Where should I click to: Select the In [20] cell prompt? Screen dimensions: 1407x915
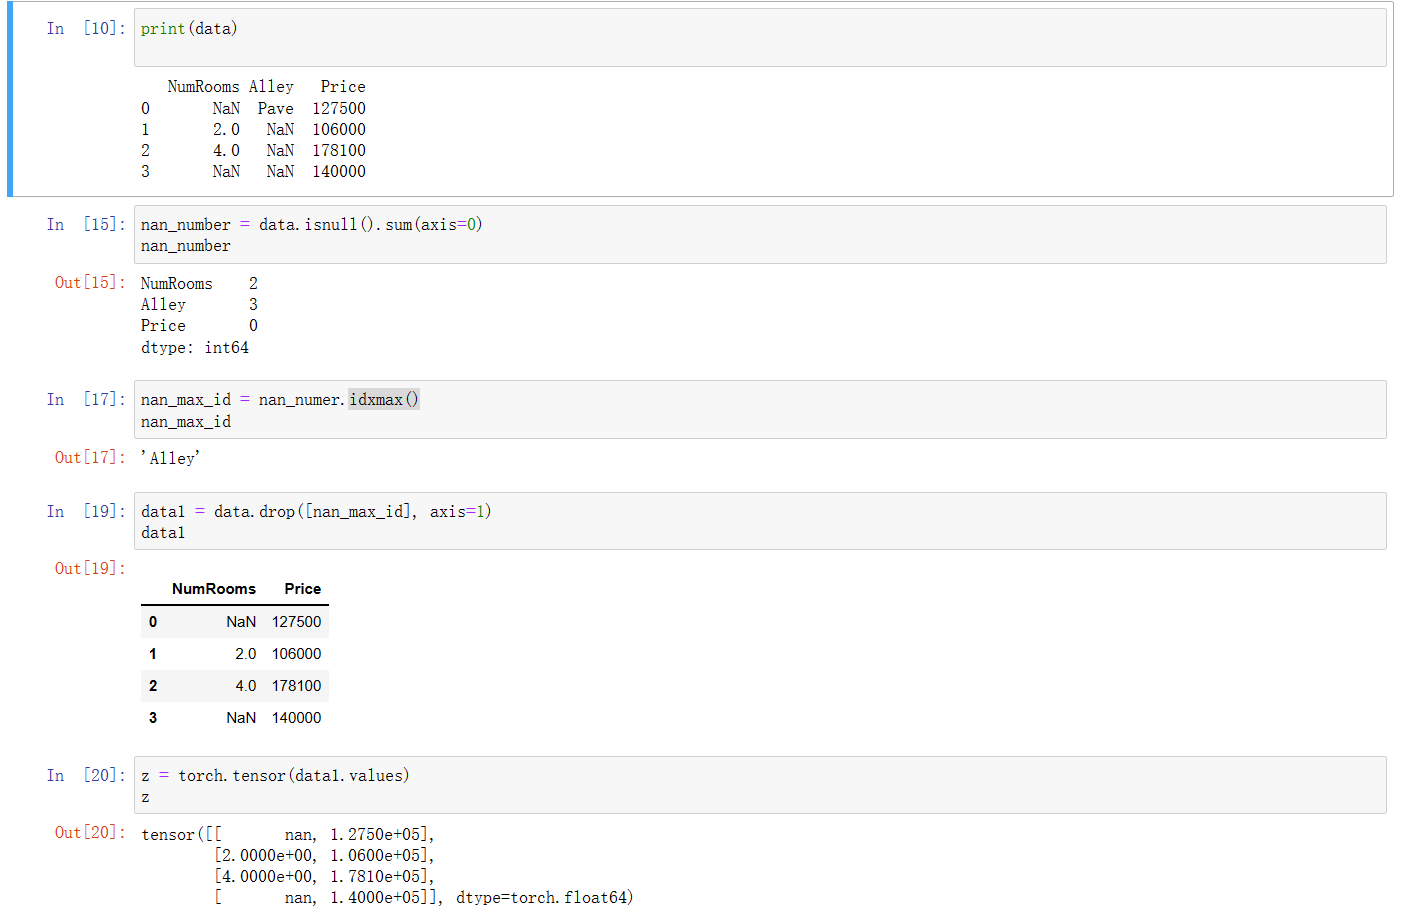coord(86,776)
